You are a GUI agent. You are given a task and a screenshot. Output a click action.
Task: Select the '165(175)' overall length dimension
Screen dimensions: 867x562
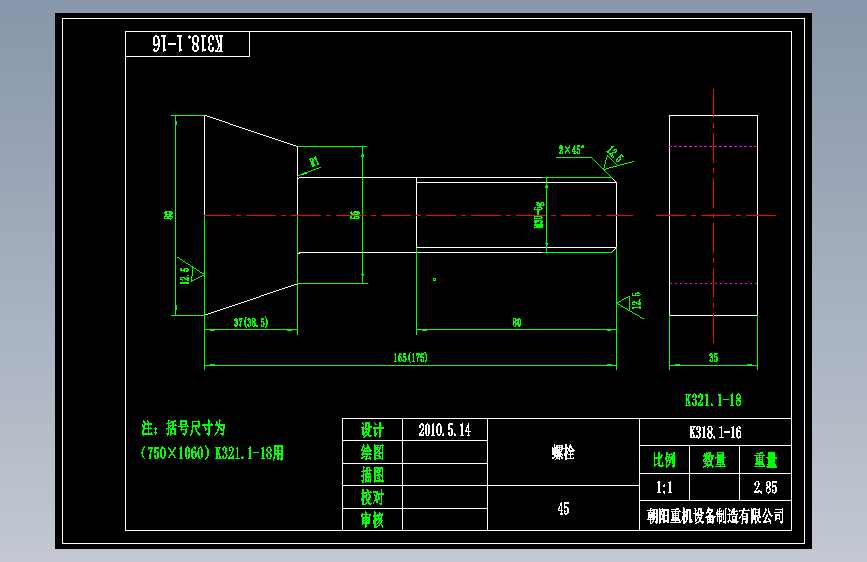point(410,358)
